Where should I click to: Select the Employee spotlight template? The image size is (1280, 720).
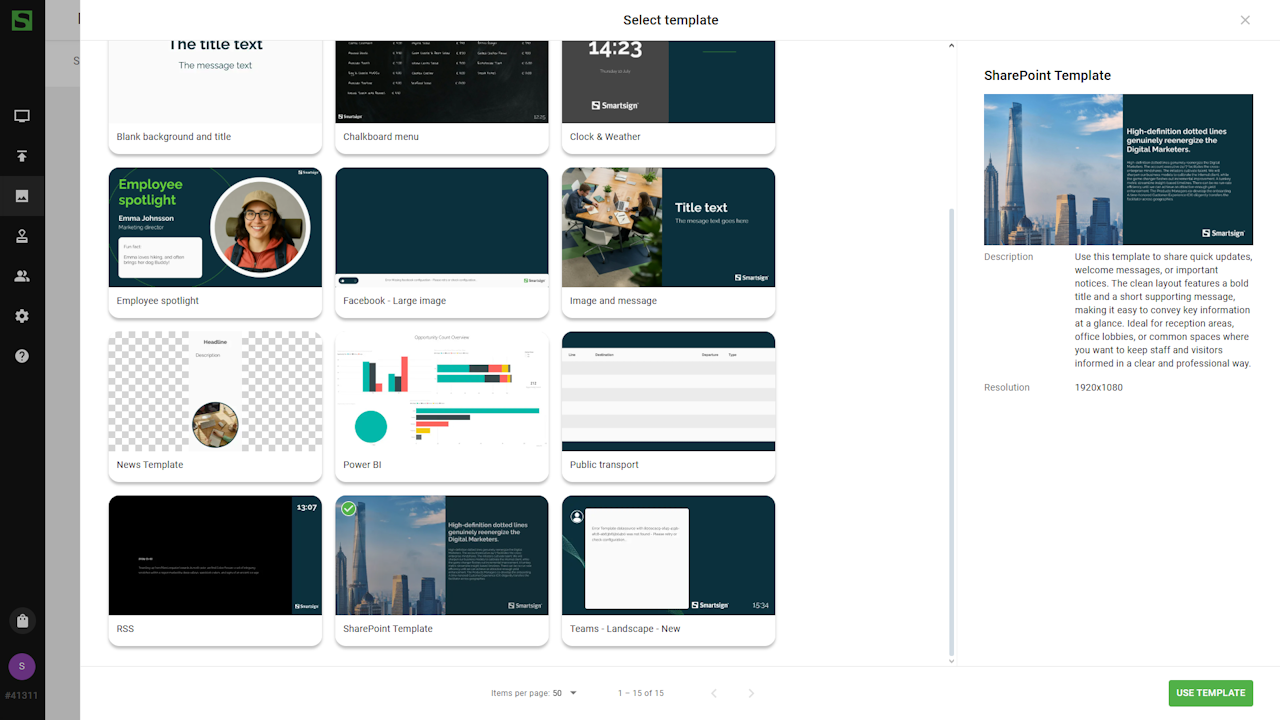[215, 242]
